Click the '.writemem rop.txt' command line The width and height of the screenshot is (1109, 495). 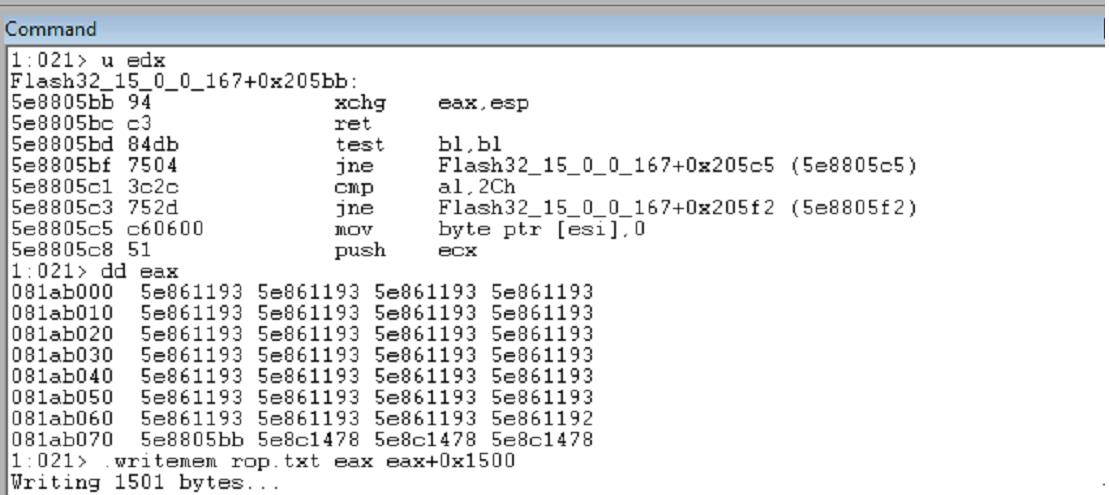[263, 461]
